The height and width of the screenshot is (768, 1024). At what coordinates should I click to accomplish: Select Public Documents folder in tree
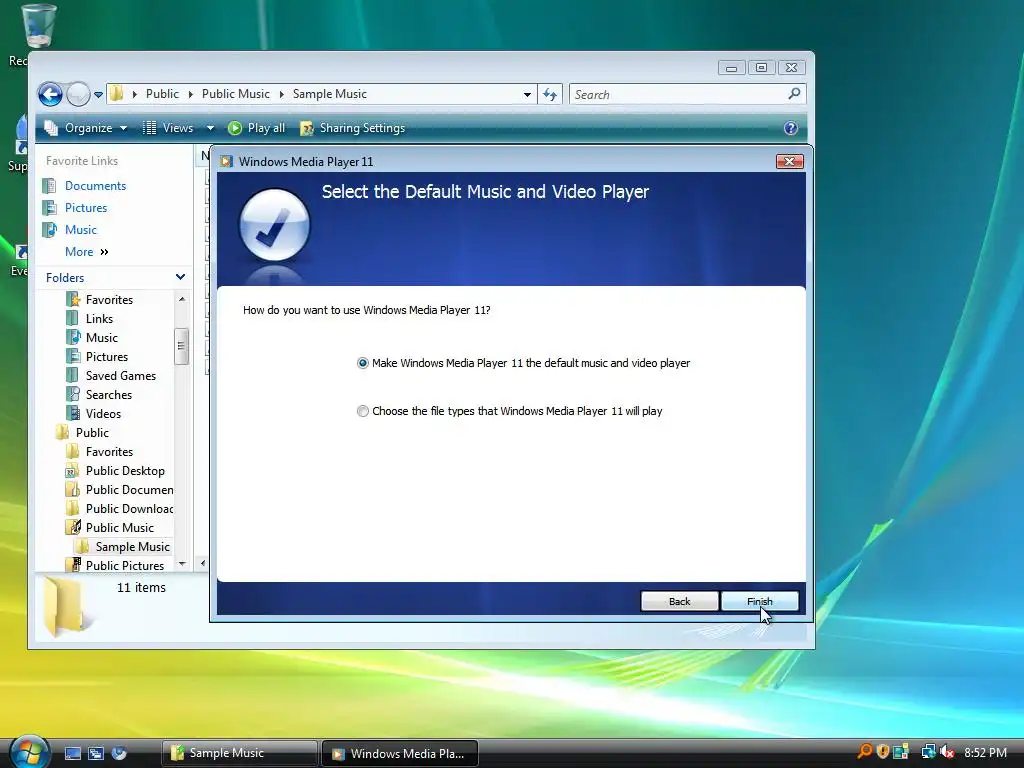click(x=129, y=490)
